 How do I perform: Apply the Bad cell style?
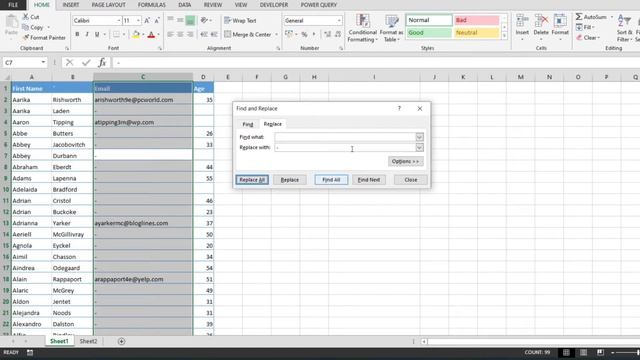click(476, 20)
